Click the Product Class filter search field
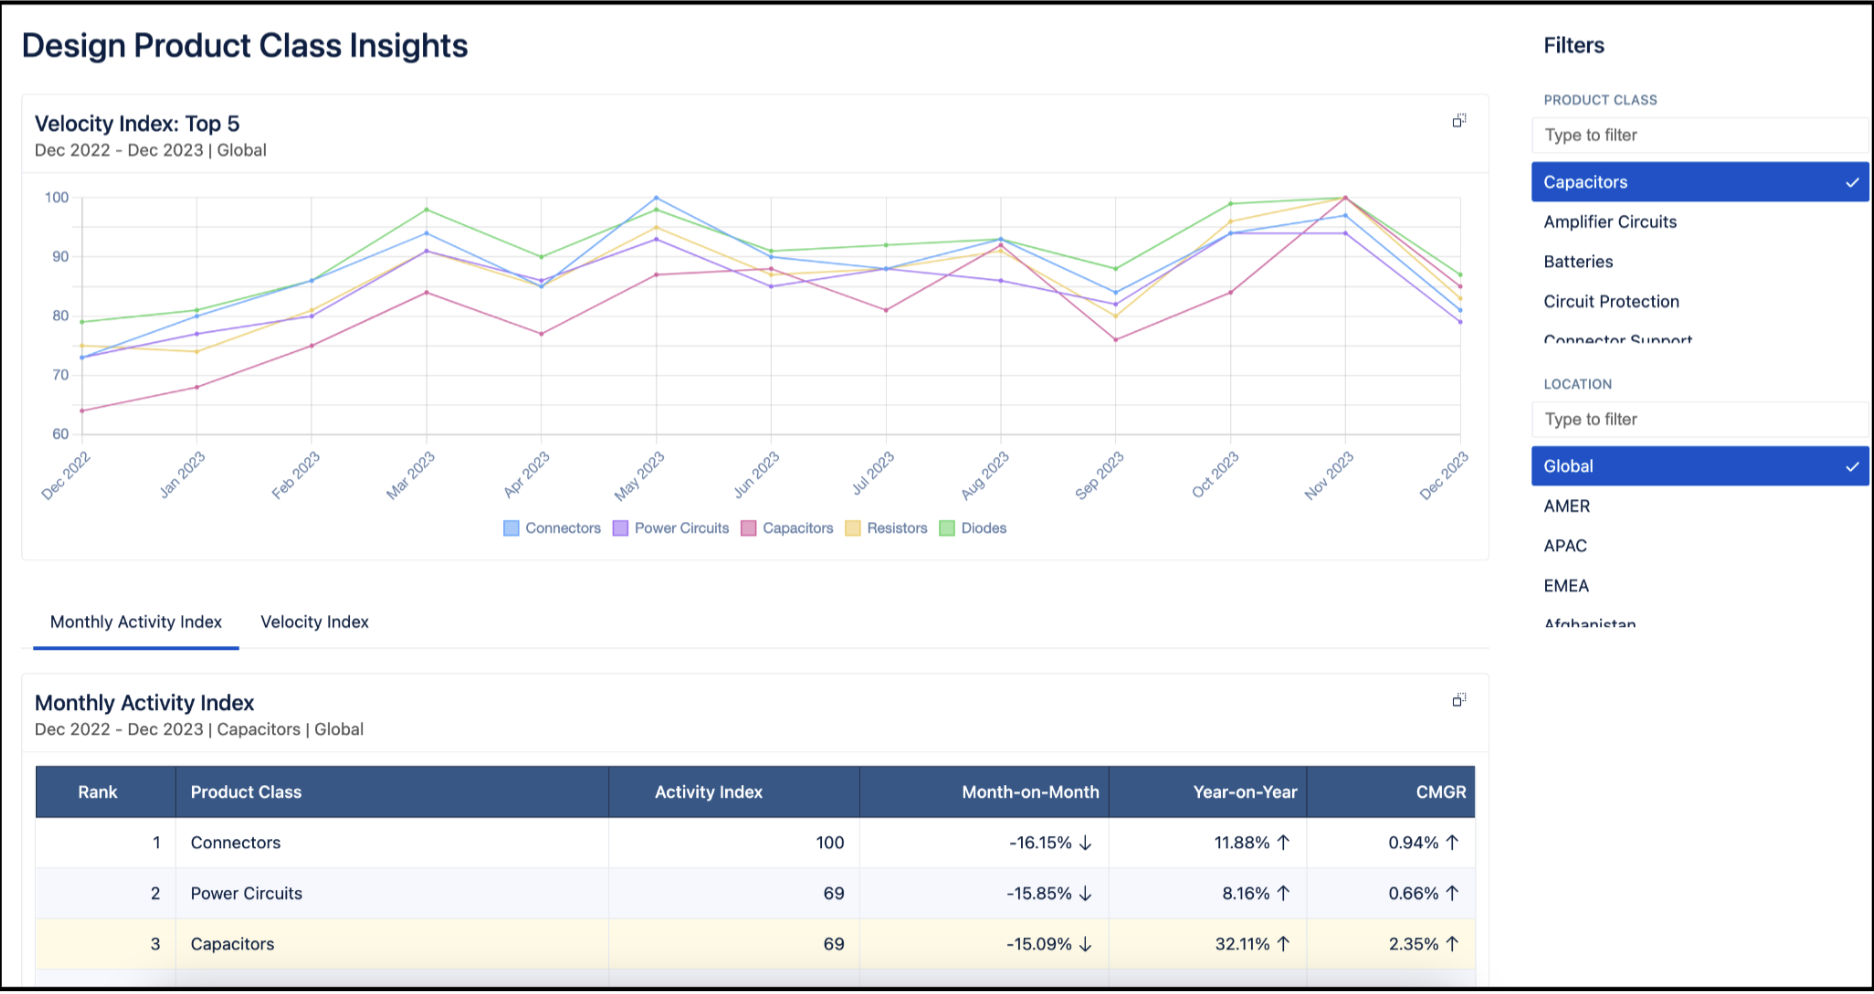This screenshot has width=1874, height=994. pyautogui.click(x=1698, y=135)
